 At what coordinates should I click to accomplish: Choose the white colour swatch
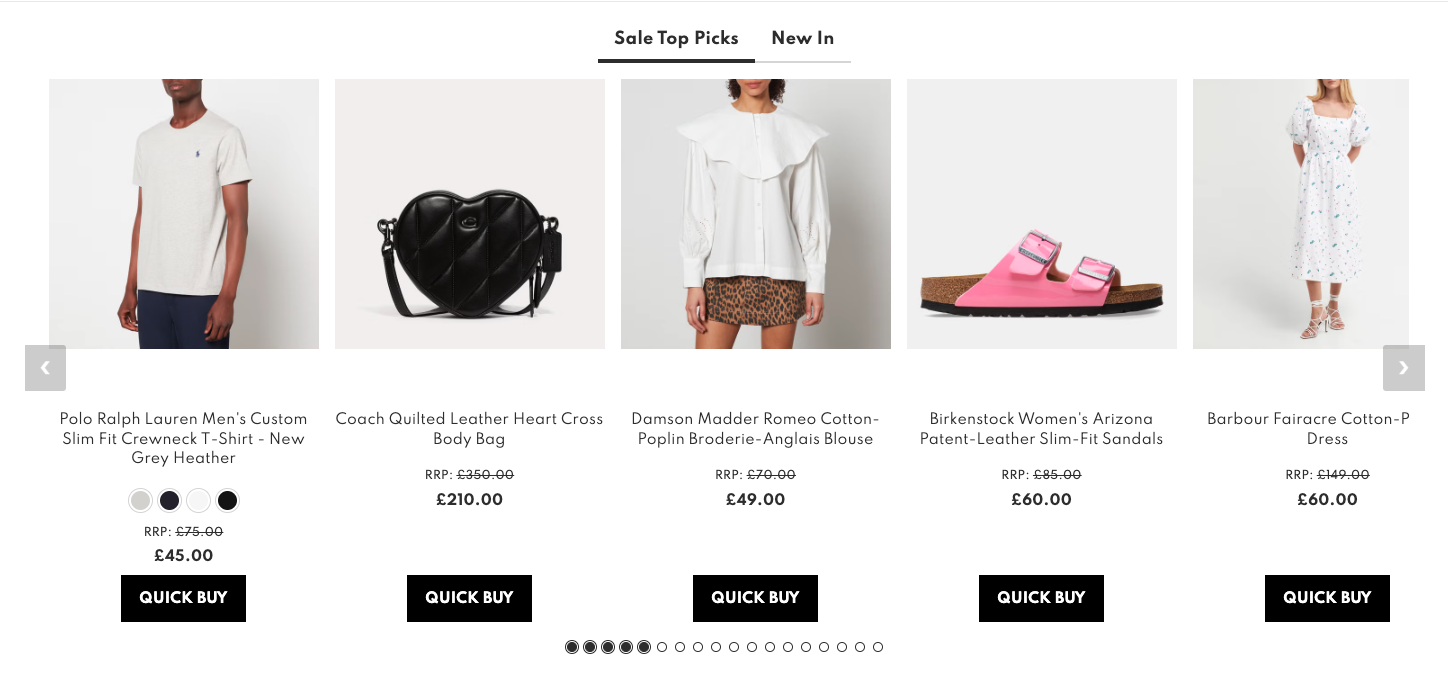tap(199, 500)
